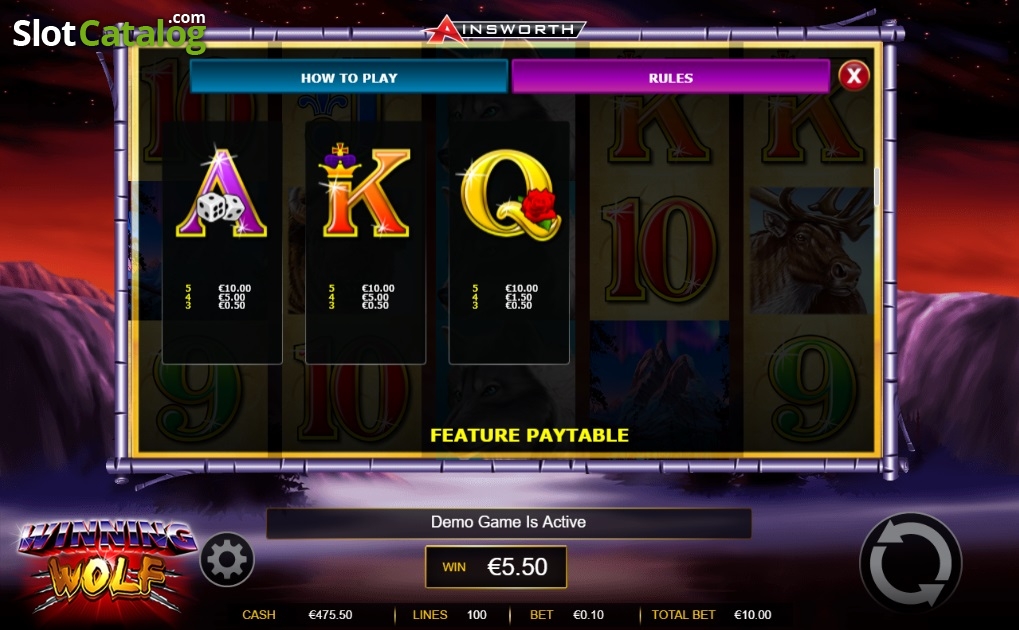Open the settings gear button

point(227,559)
